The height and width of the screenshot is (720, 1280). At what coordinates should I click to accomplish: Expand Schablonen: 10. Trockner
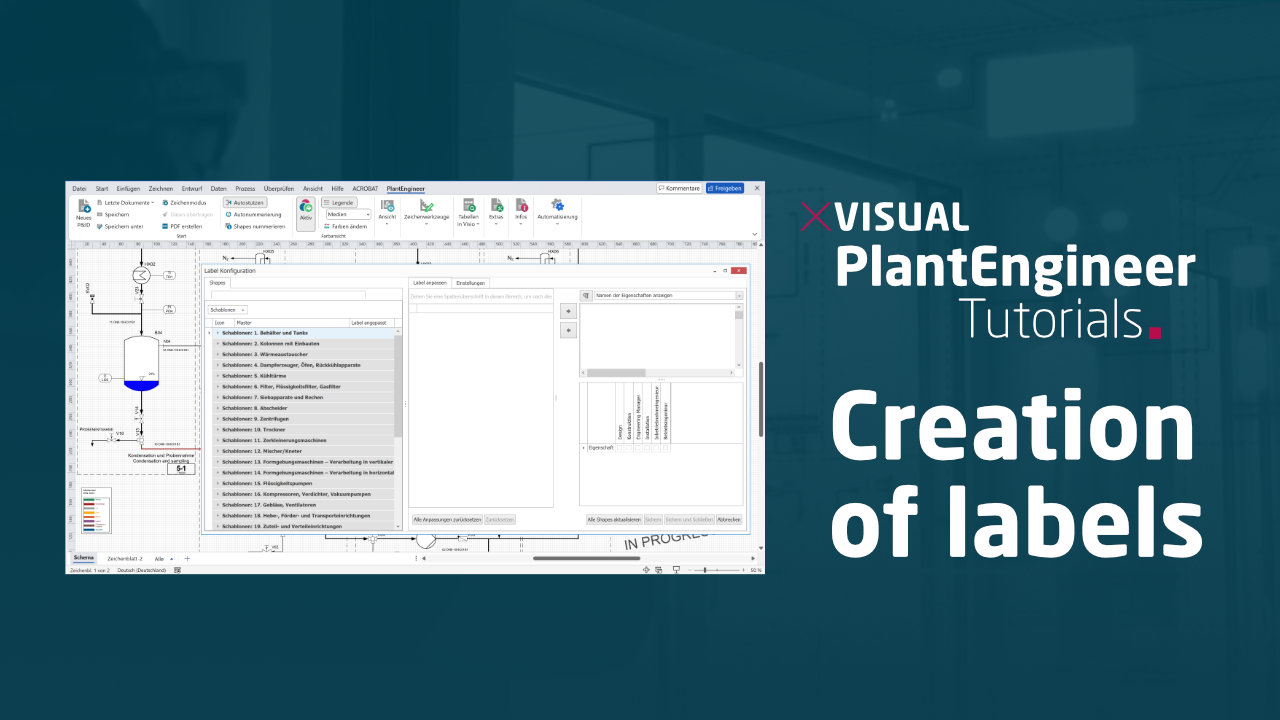coord(218,429)
